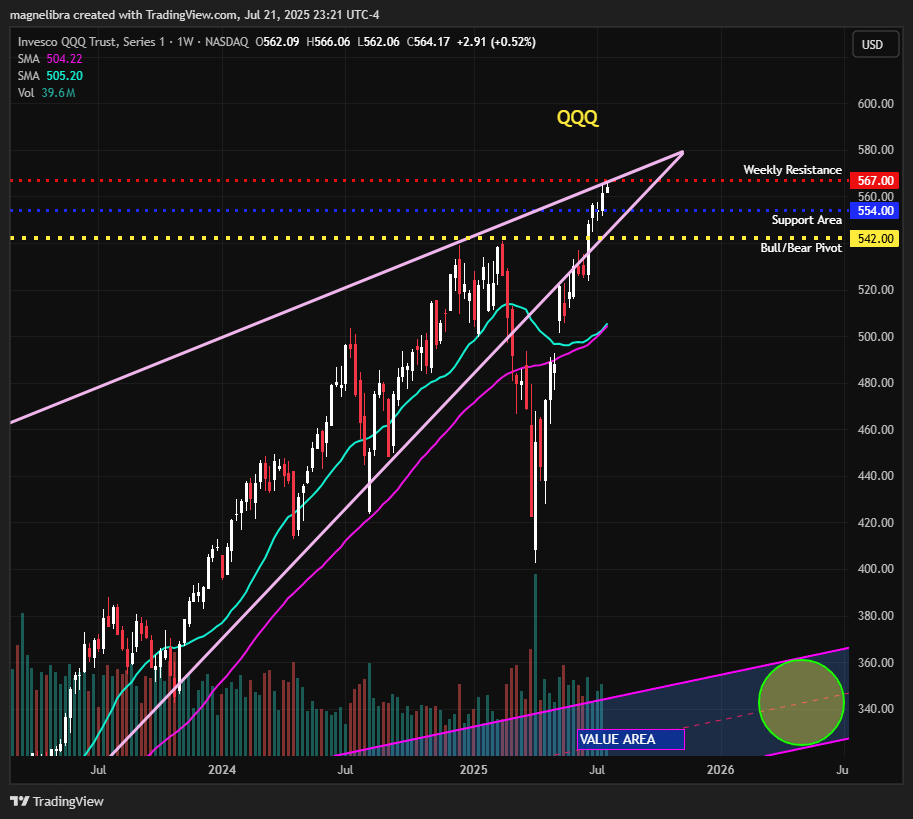Click the 500.00 price axis label
Image resolution: width=913 pixels, height=819 pixels.
click(876, 336)
